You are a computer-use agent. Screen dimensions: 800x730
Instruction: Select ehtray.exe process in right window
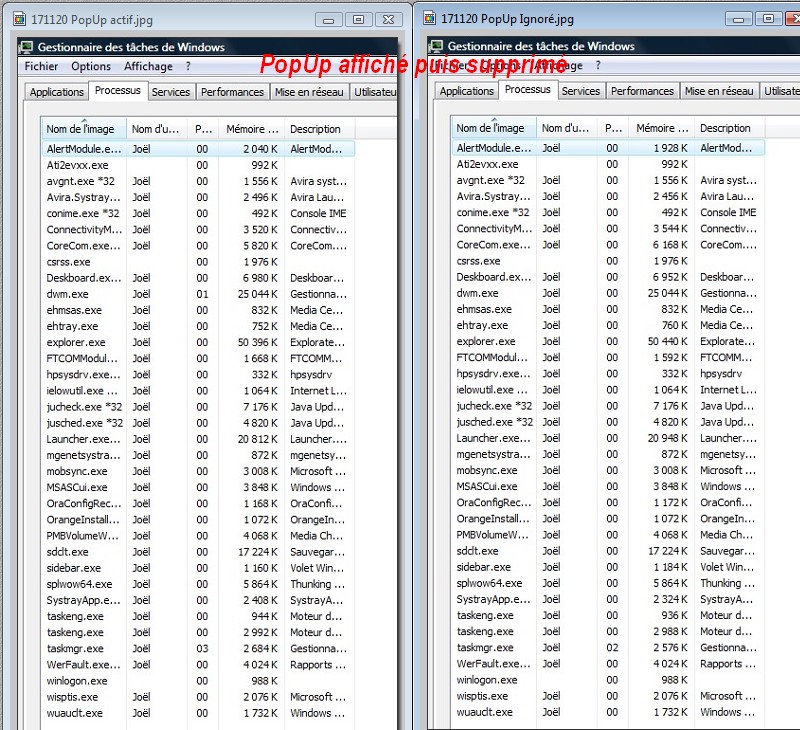pos(608,325)
